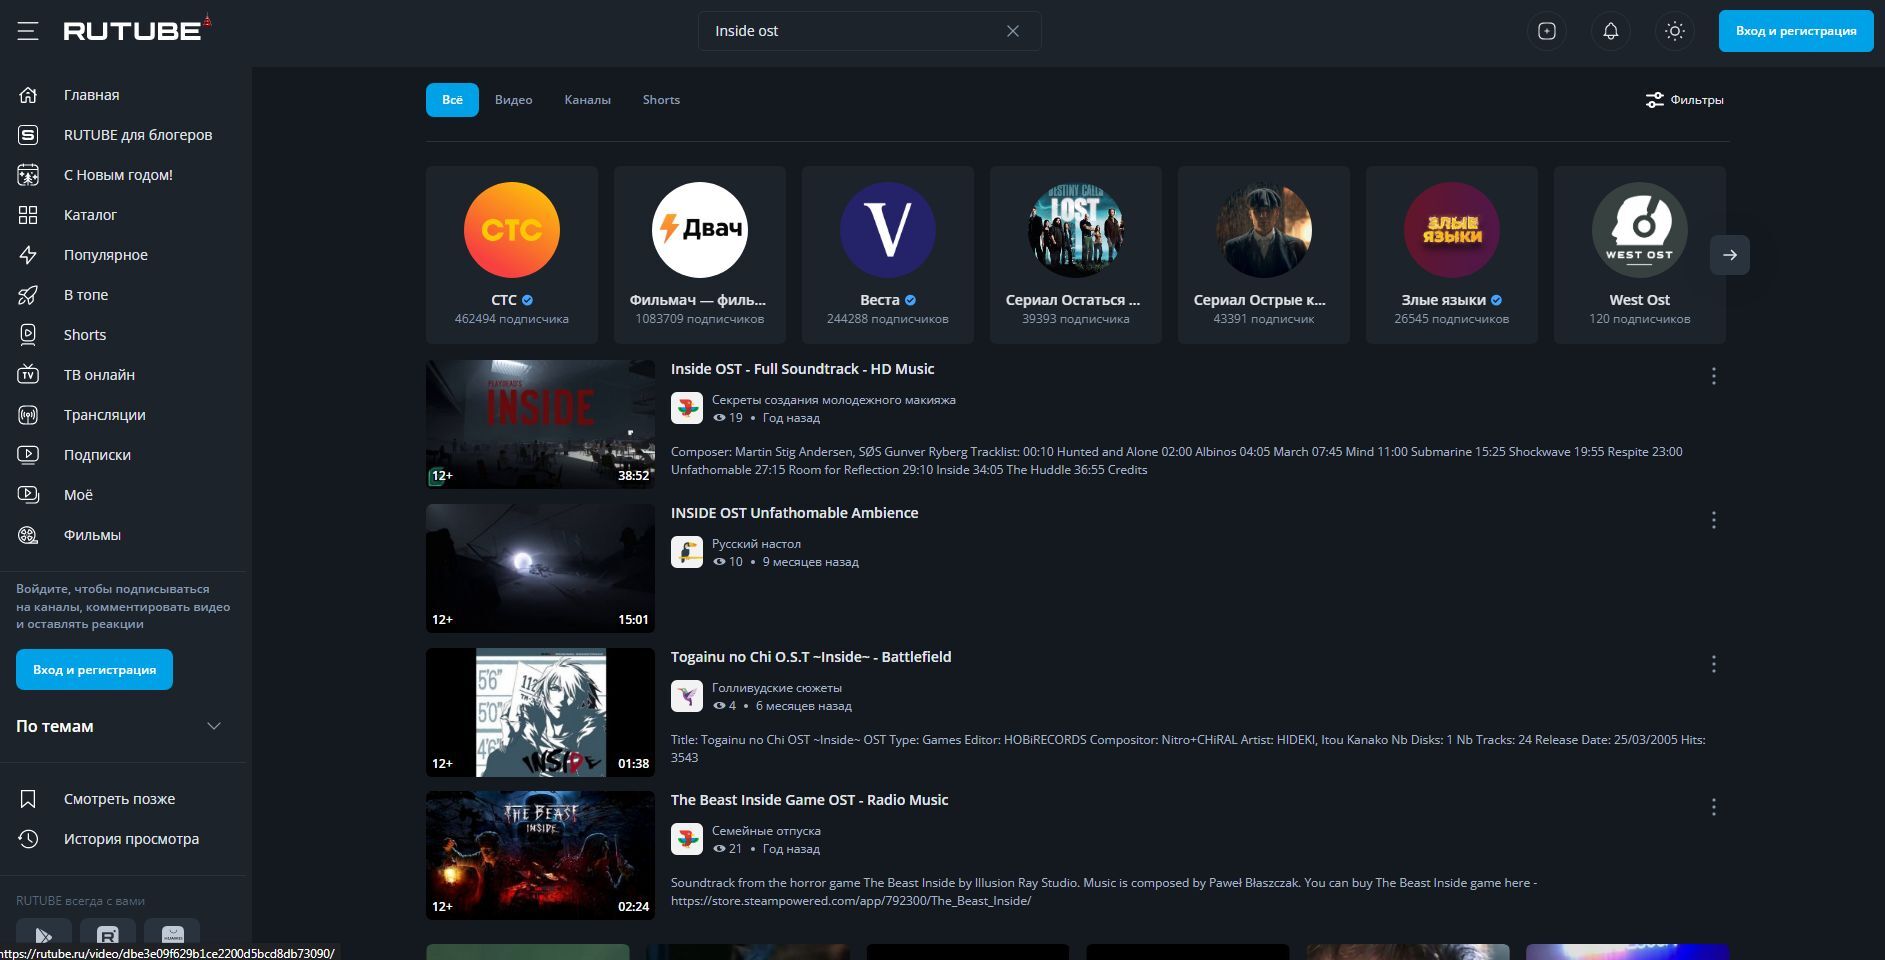Play the Inside OST Full Soundtrack thumbnail
The width and height of the screenshot is (1885, 960).
coord(540,424)
